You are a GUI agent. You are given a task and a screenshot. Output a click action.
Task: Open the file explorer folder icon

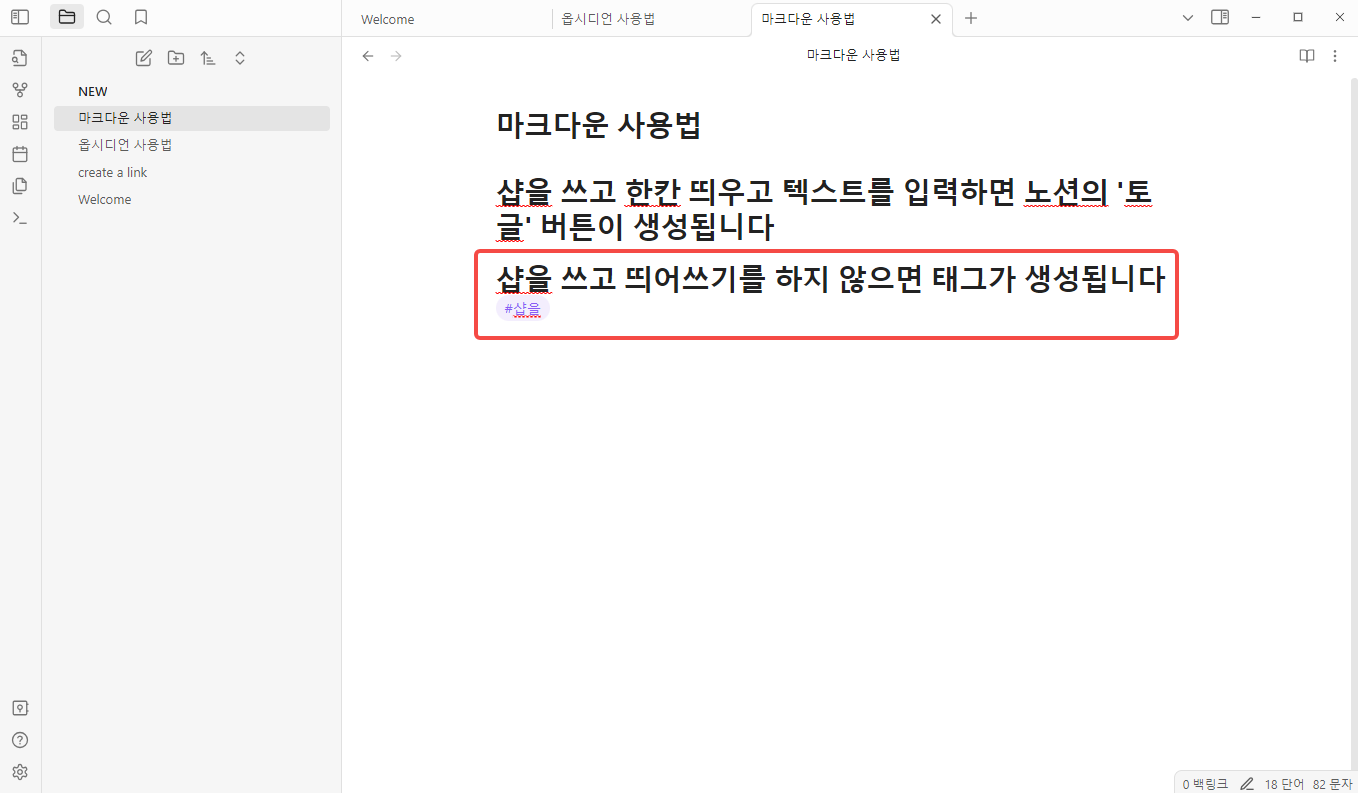click(x=67, y=17)
